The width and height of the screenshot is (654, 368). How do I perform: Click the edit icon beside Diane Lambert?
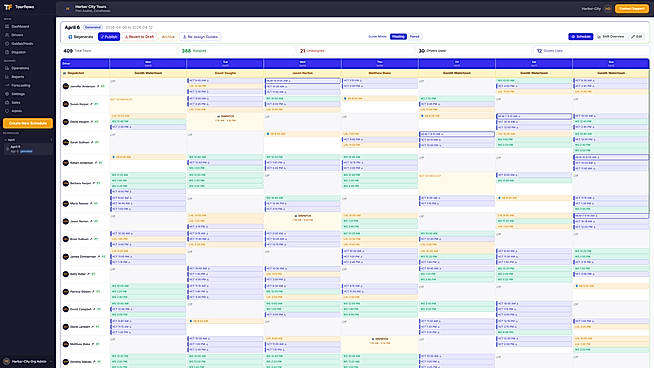93,327
